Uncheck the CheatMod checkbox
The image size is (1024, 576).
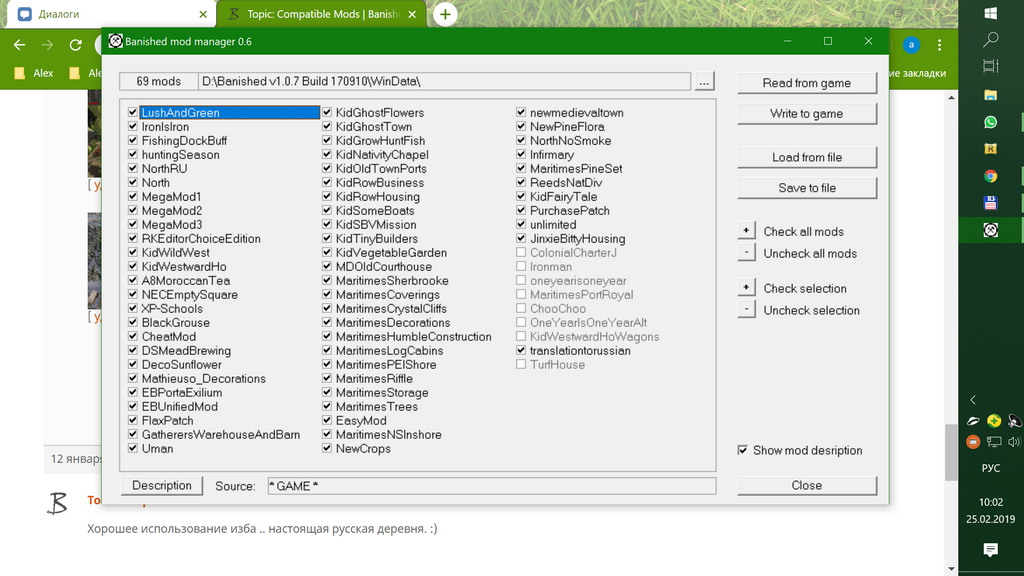click(x=133, y=336)
